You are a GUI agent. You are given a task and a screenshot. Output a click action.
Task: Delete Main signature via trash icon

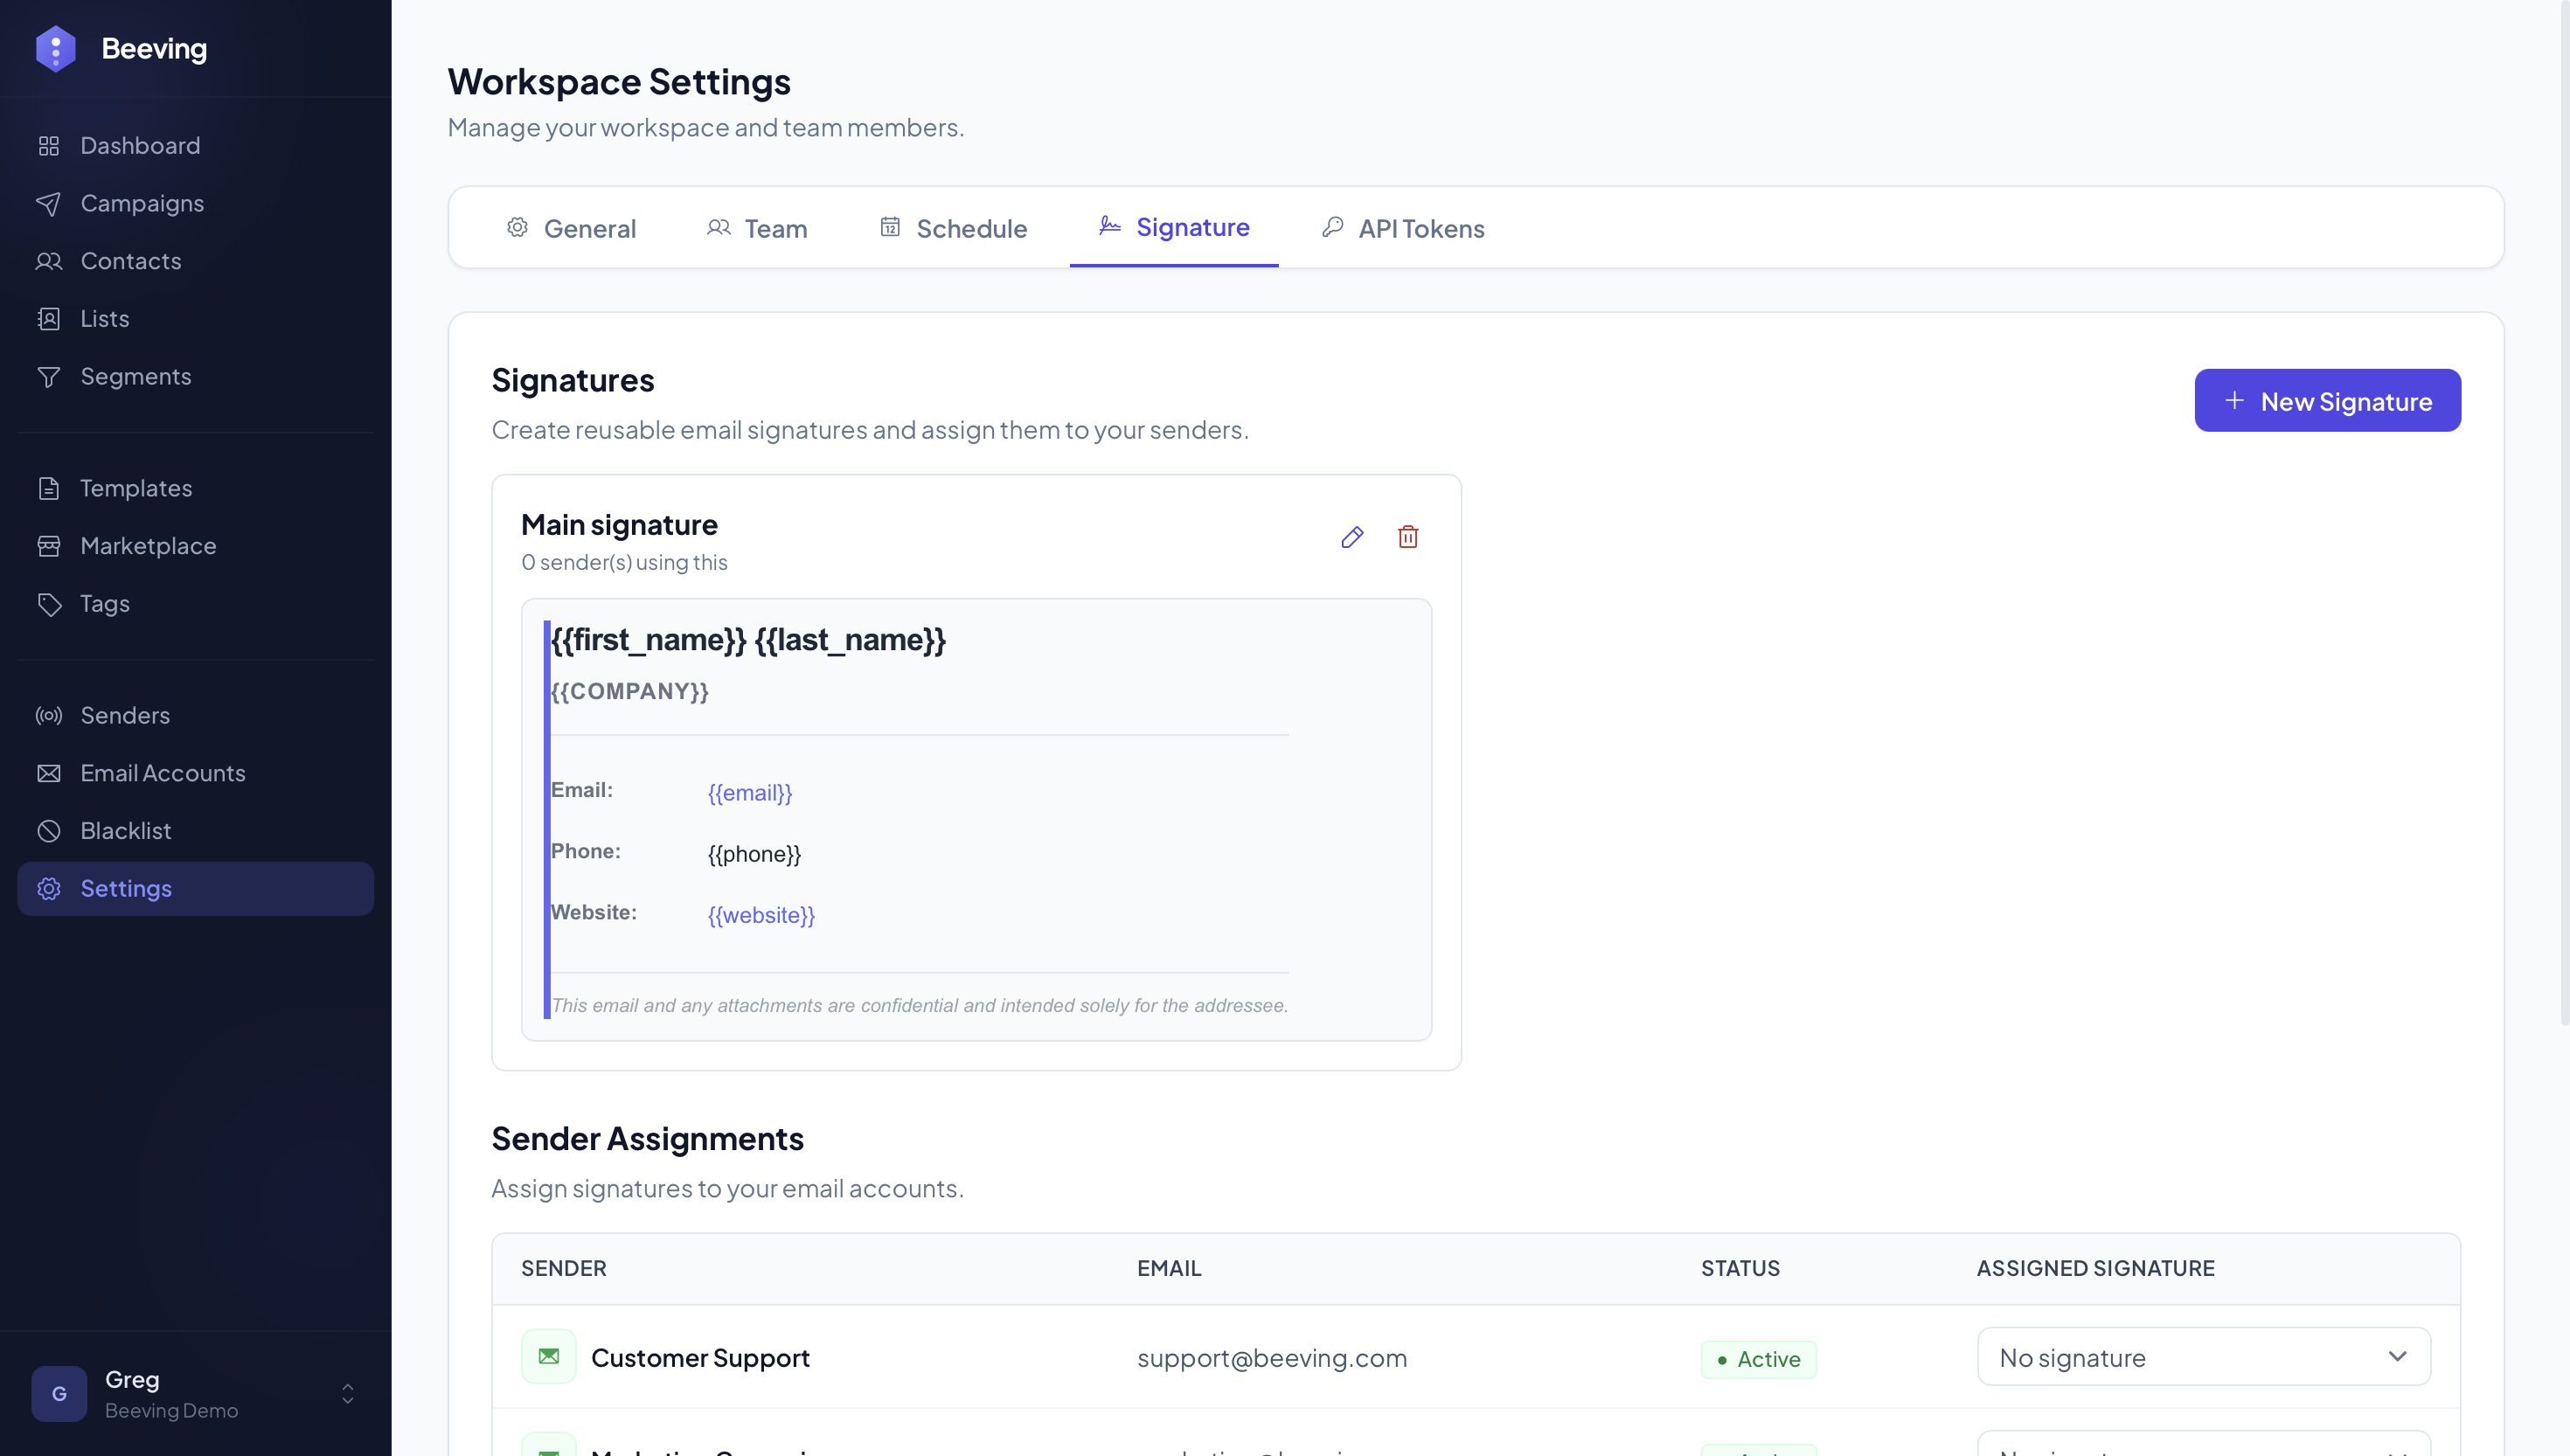tap(1407, 537)
